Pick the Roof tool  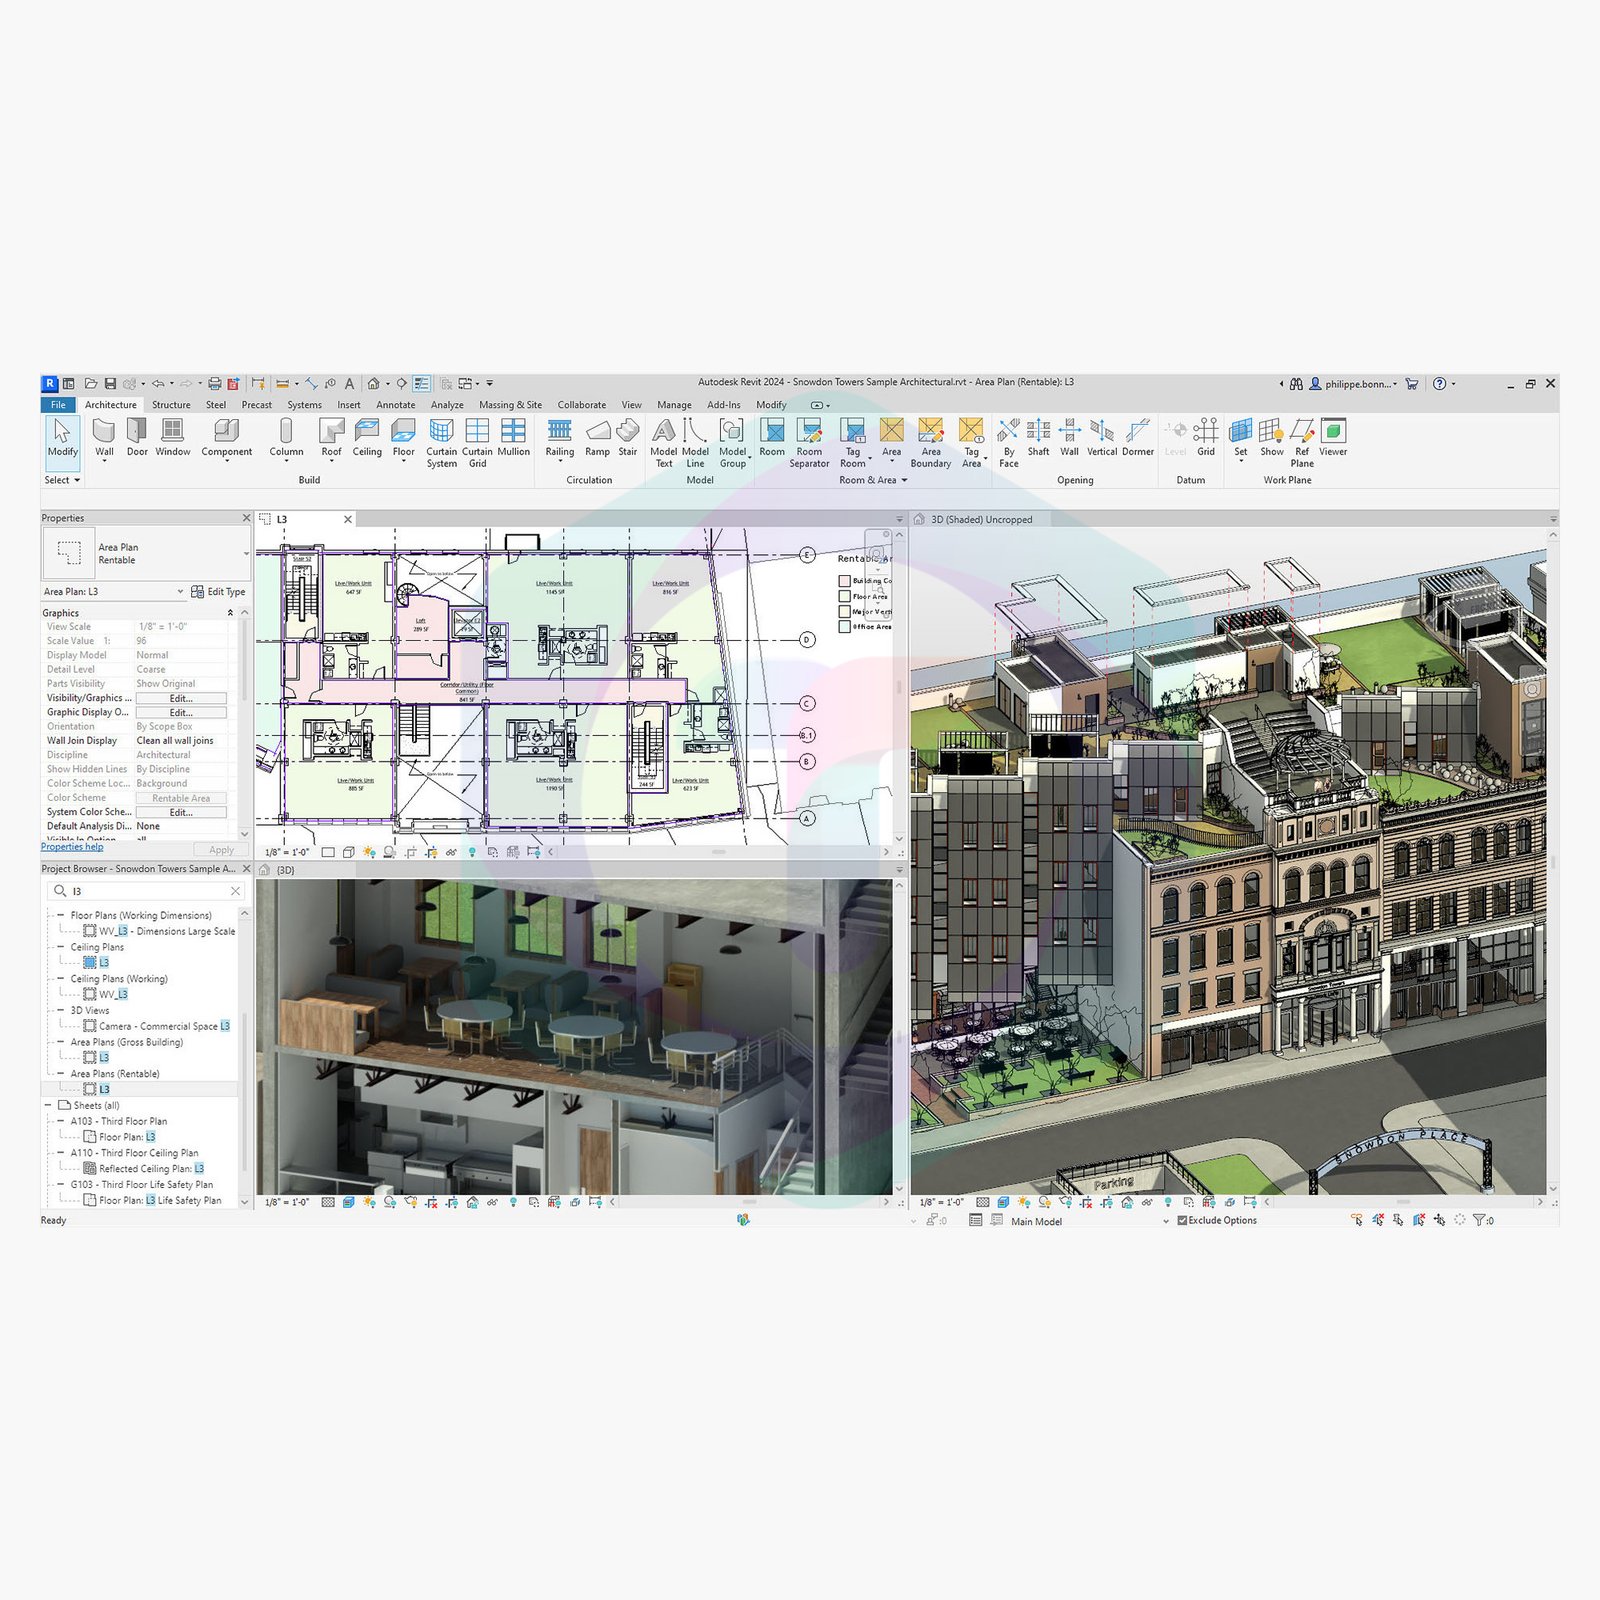(331, 439)
